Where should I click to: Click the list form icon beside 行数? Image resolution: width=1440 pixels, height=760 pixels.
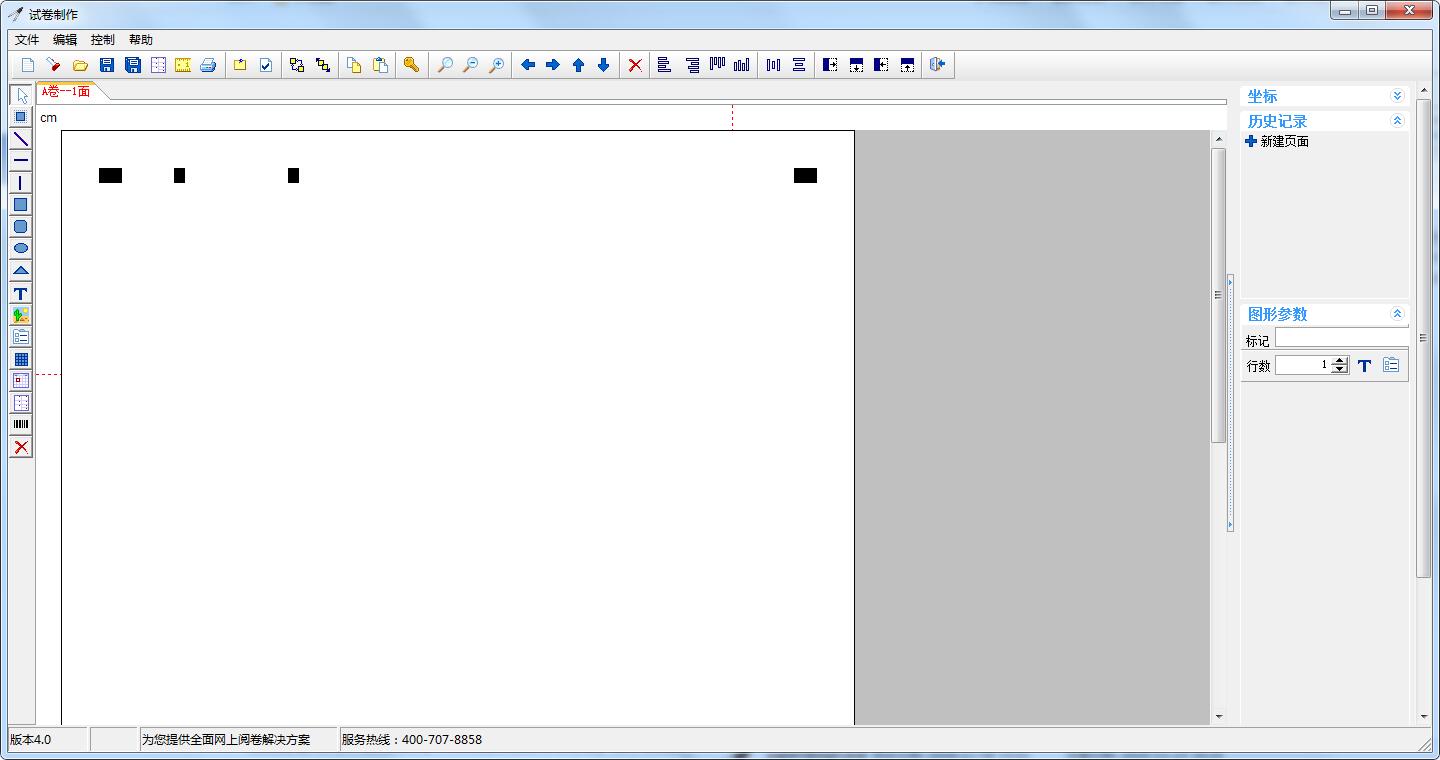1391,365
